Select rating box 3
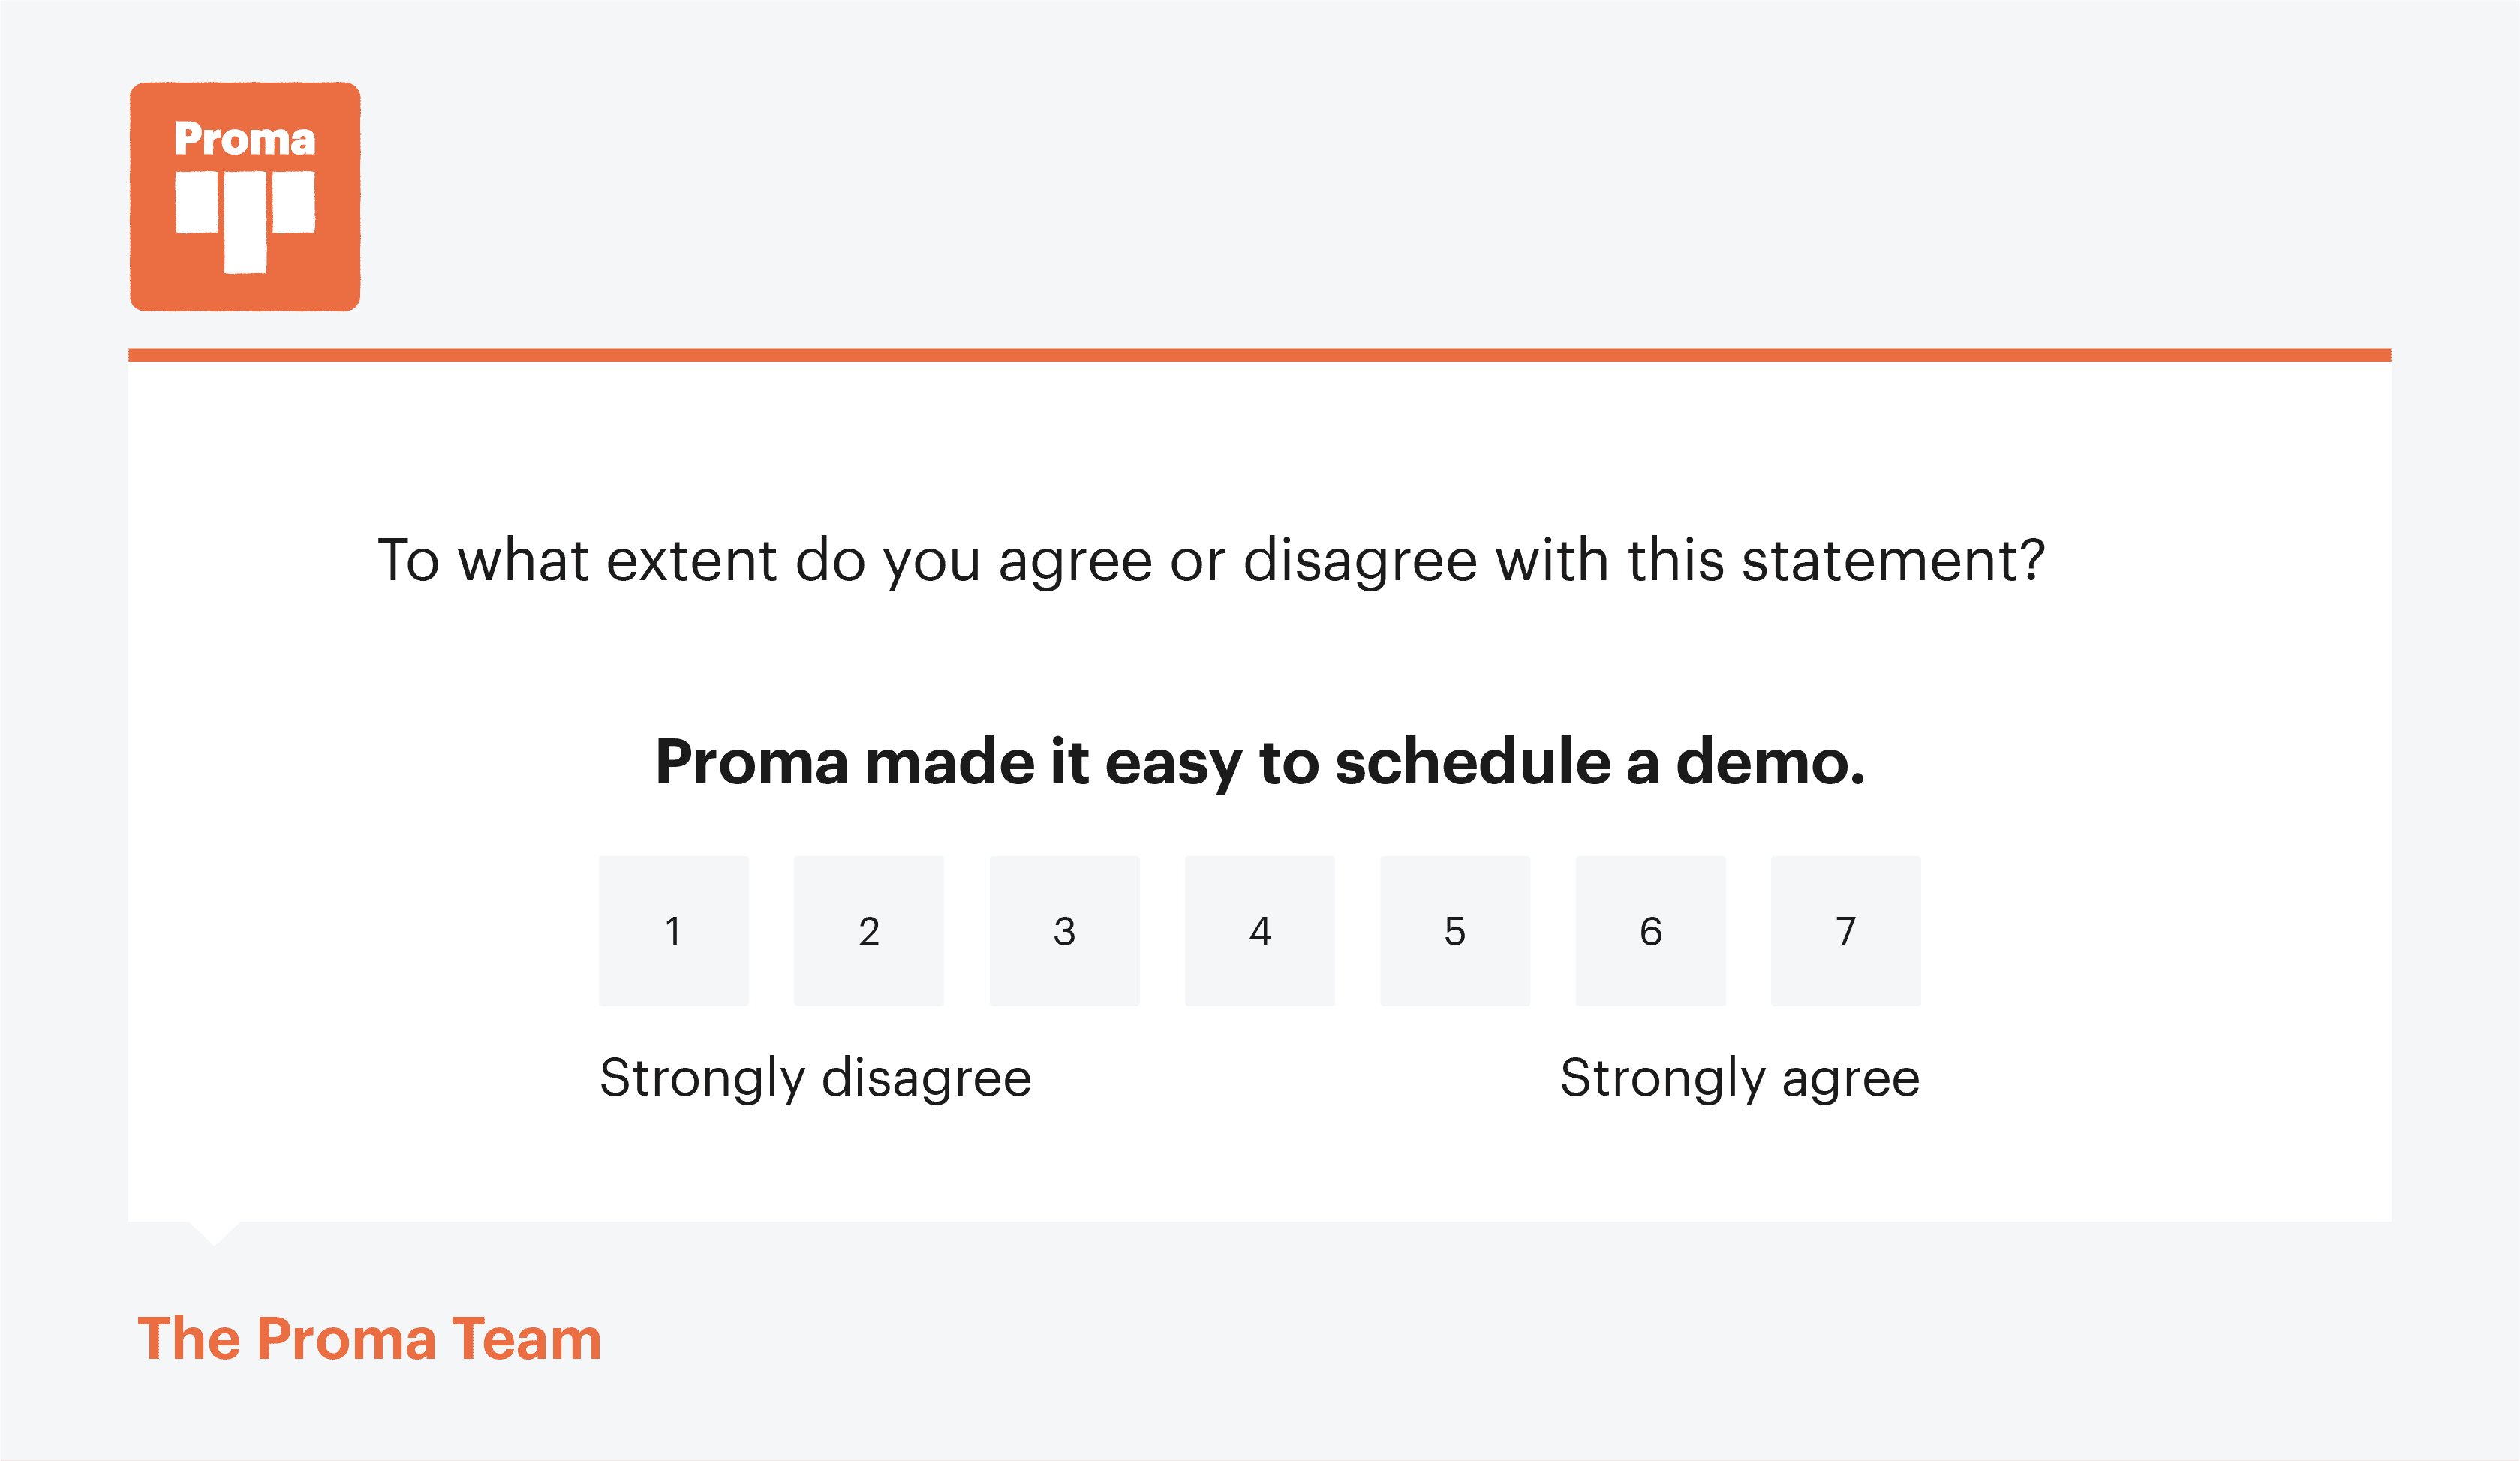Viewport: 2520px width, 1461px height. [x=1064, y=932]
